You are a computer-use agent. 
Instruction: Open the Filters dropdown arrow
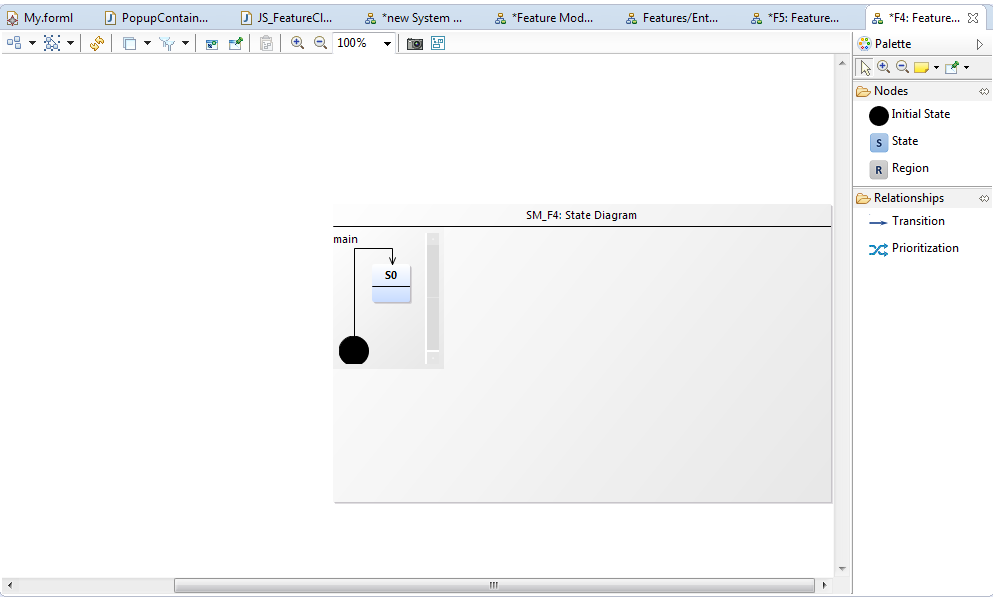click(186, 43)
